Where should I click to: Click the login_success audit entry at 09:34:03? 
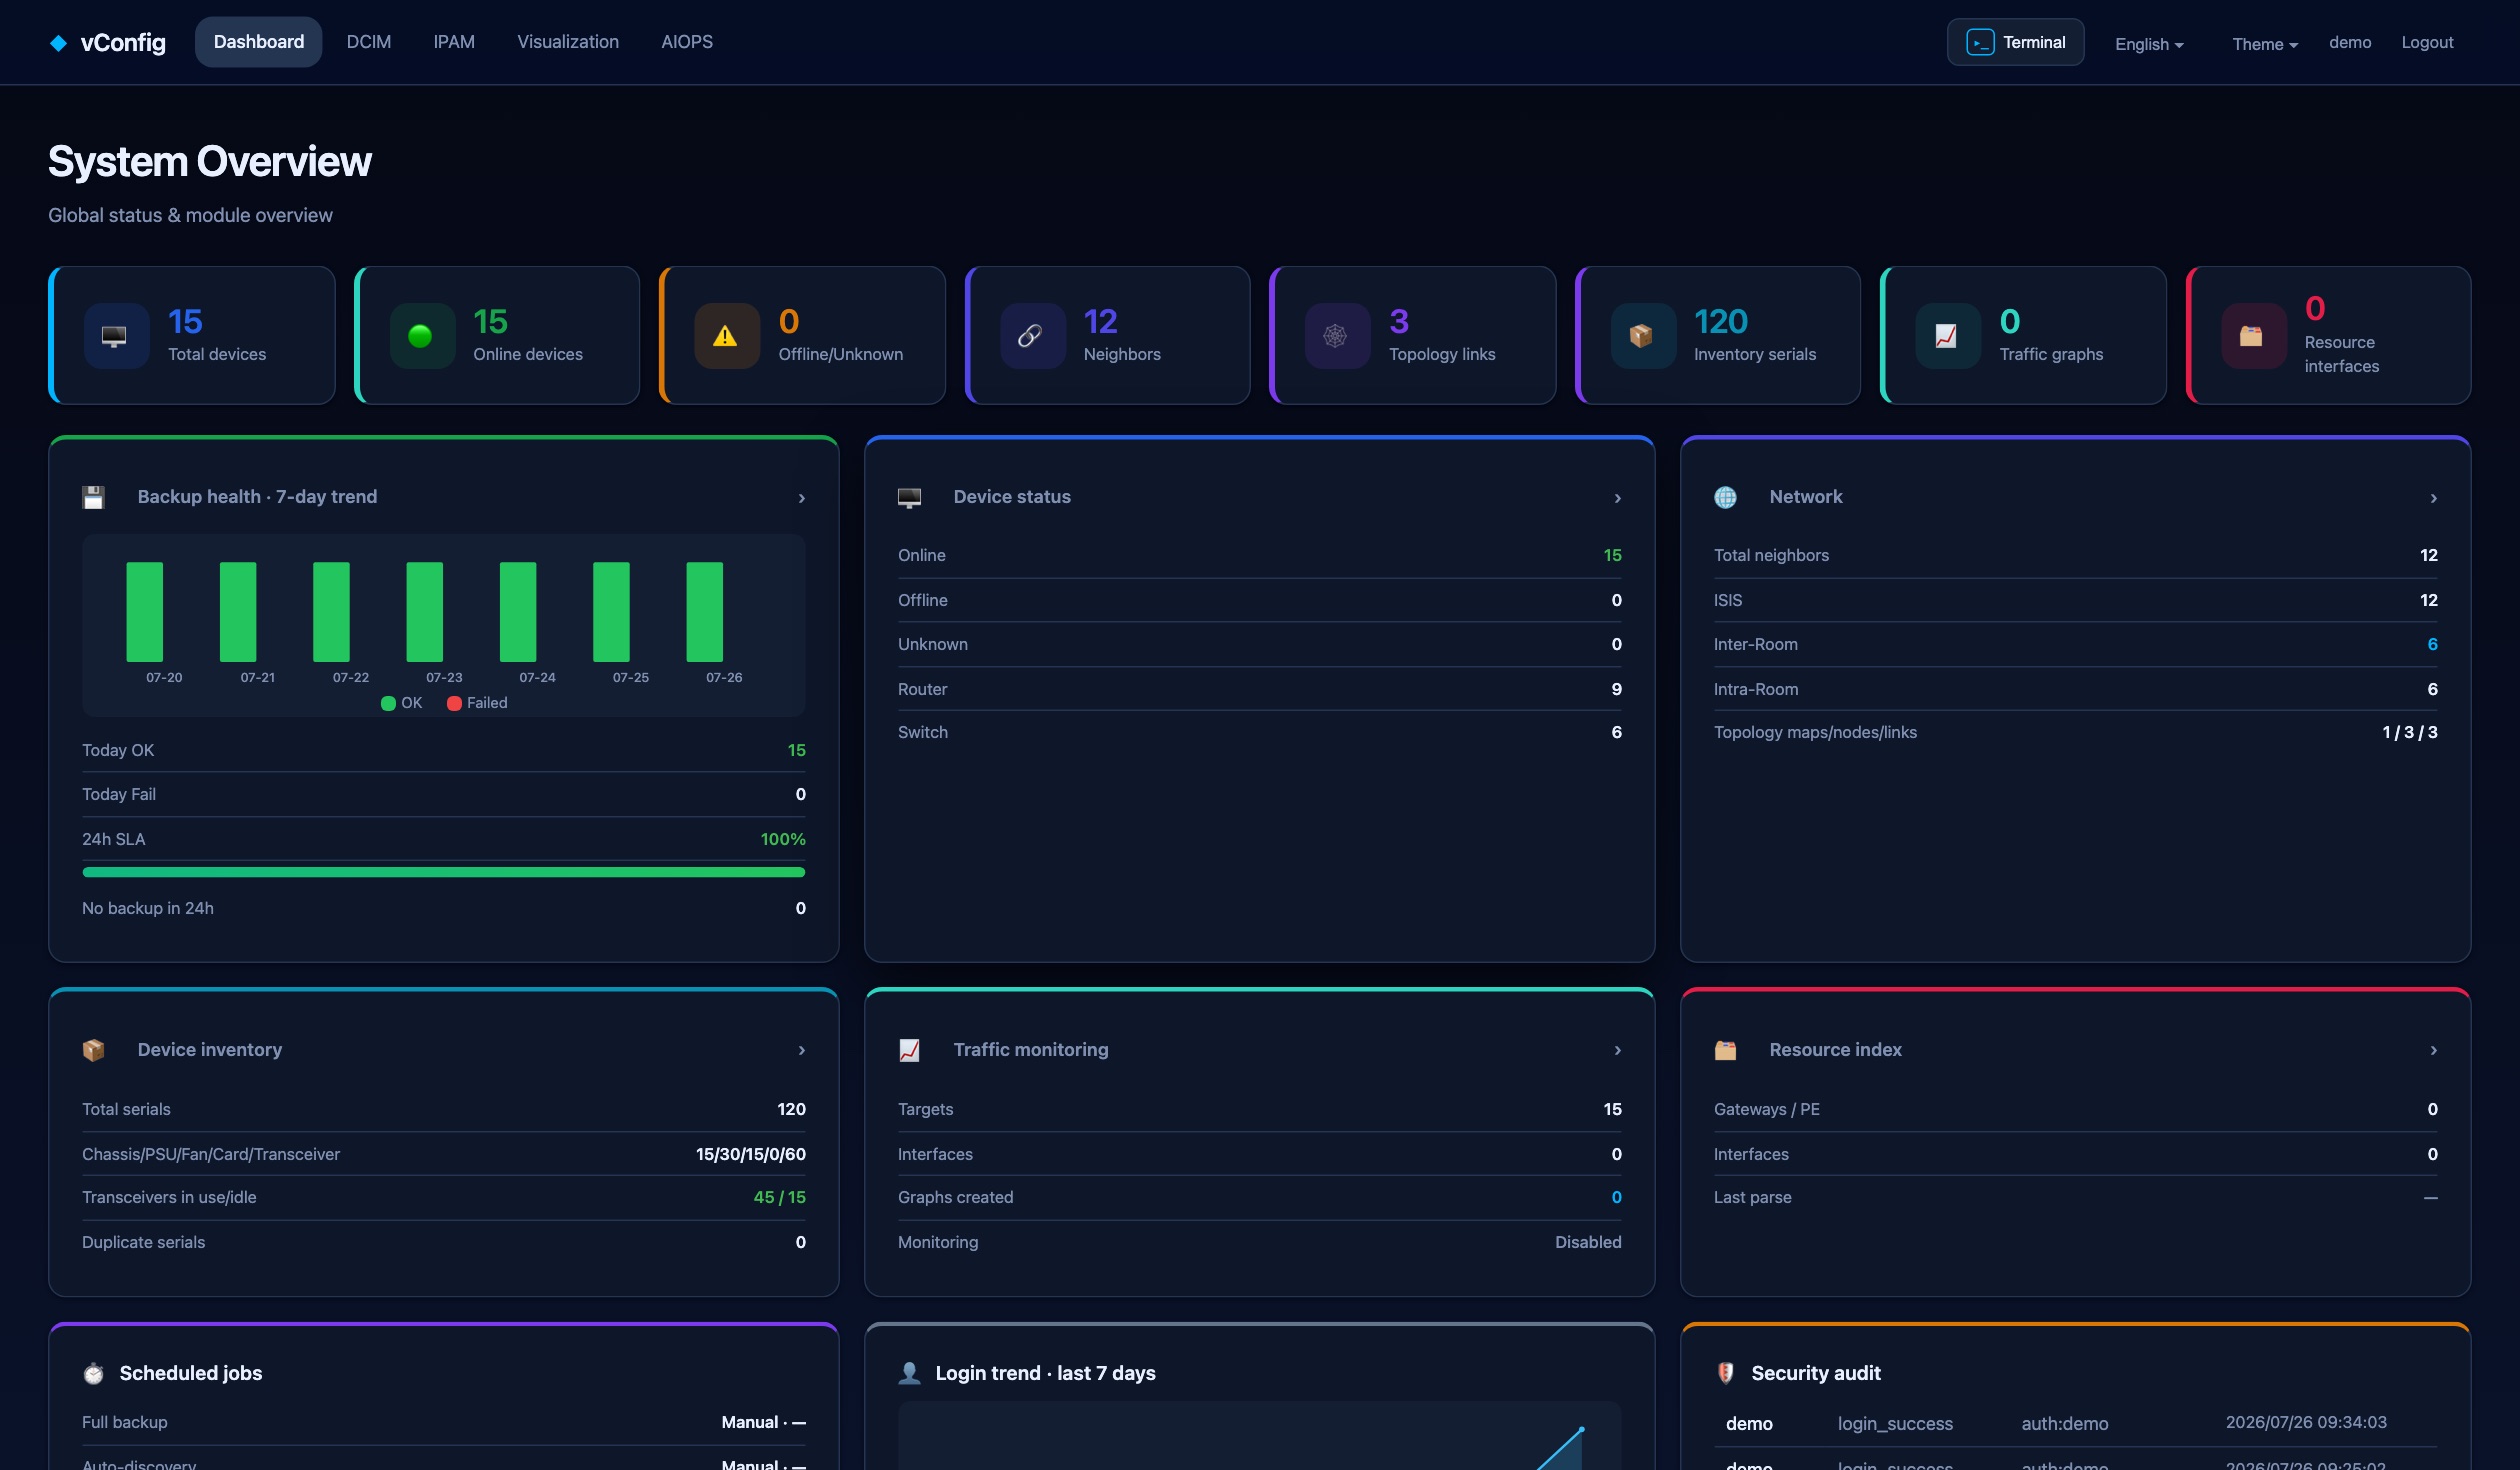pyautogui.click(x=2076, y=1423)
